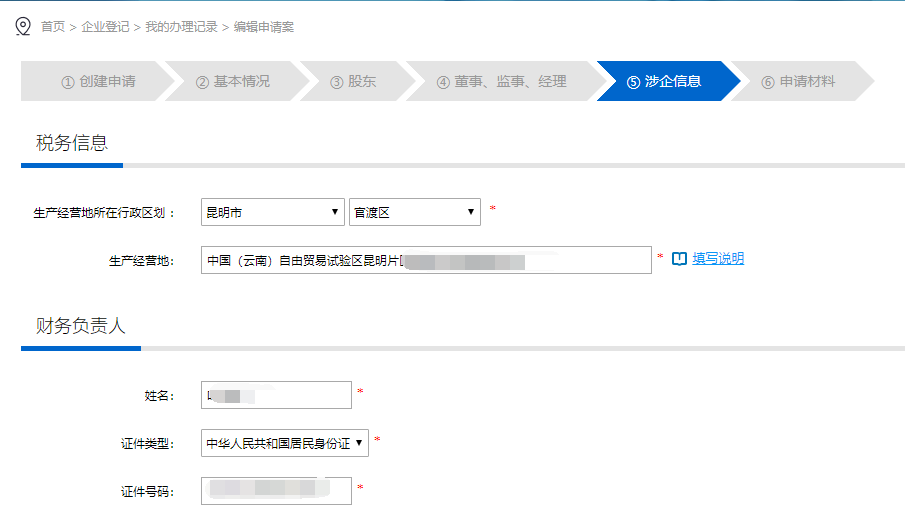The height and width of the screenshot is (507, 905).
Task: Click the 姓名 field label
Action: point(159,396)
